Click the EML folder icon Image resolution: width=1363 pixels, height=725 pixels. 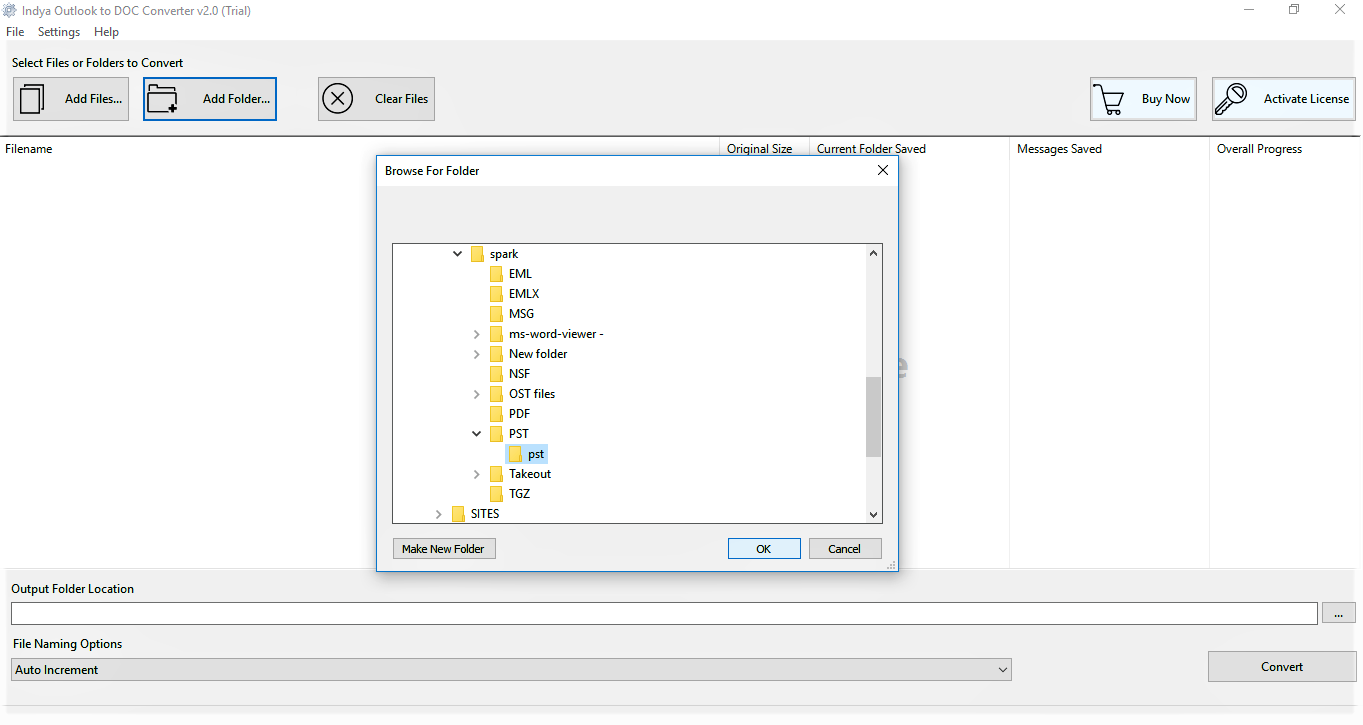[x=496, y=274]
